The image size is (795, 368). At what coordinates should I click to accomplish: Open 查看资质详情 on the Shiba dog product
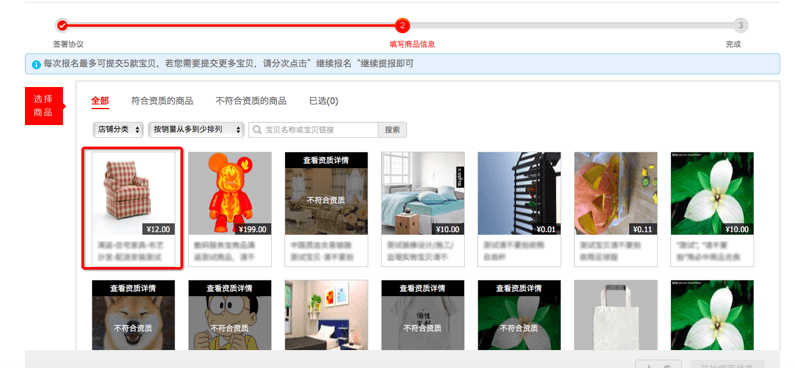pos(134,288)
